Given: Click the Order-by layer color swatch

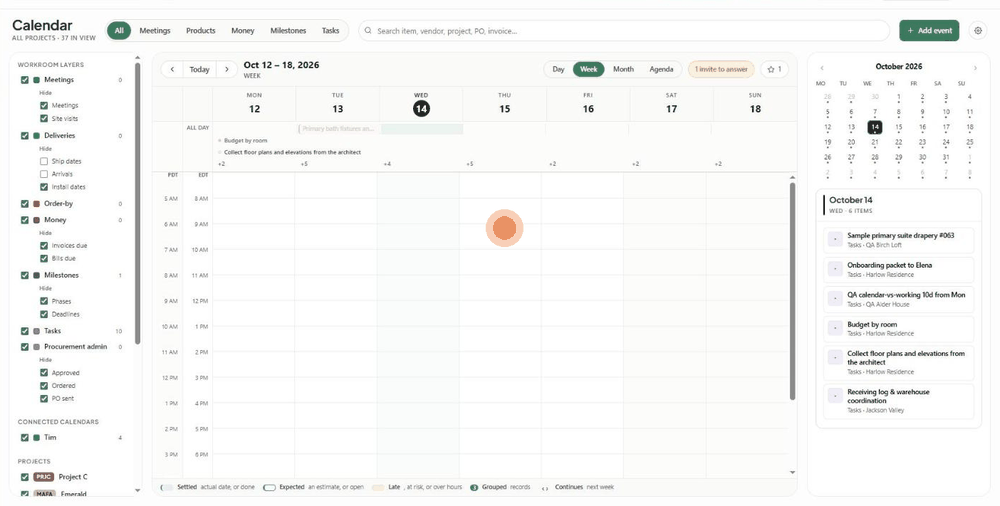Looking at the screenshot, I should pyautogui.click(x=36, y=204).
